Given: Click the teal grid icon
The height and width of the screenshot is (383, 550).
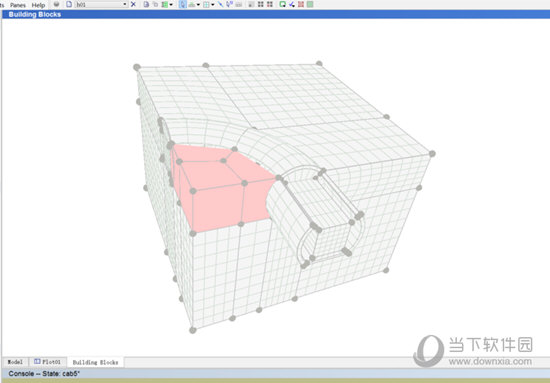Looking at the screenshot, I should pos(206,4).
